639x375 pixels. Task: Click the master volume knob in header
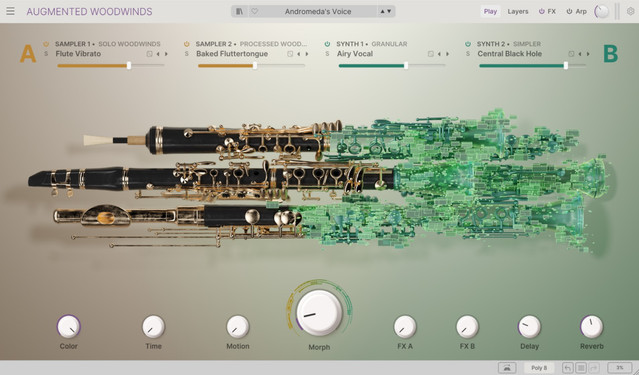coord(602,11)
